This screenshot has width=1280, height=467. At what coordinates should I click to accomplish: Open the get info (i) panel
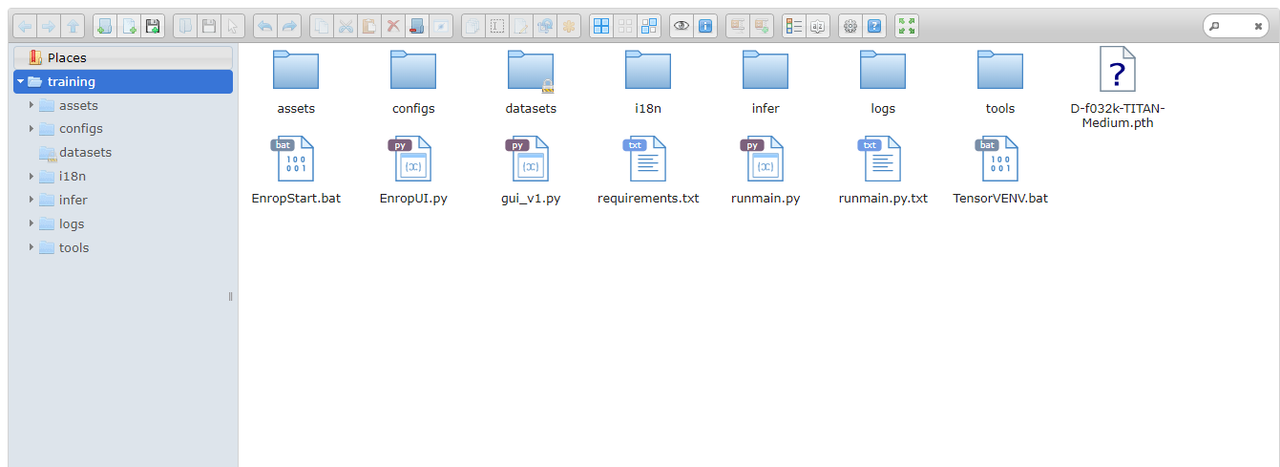705,26
